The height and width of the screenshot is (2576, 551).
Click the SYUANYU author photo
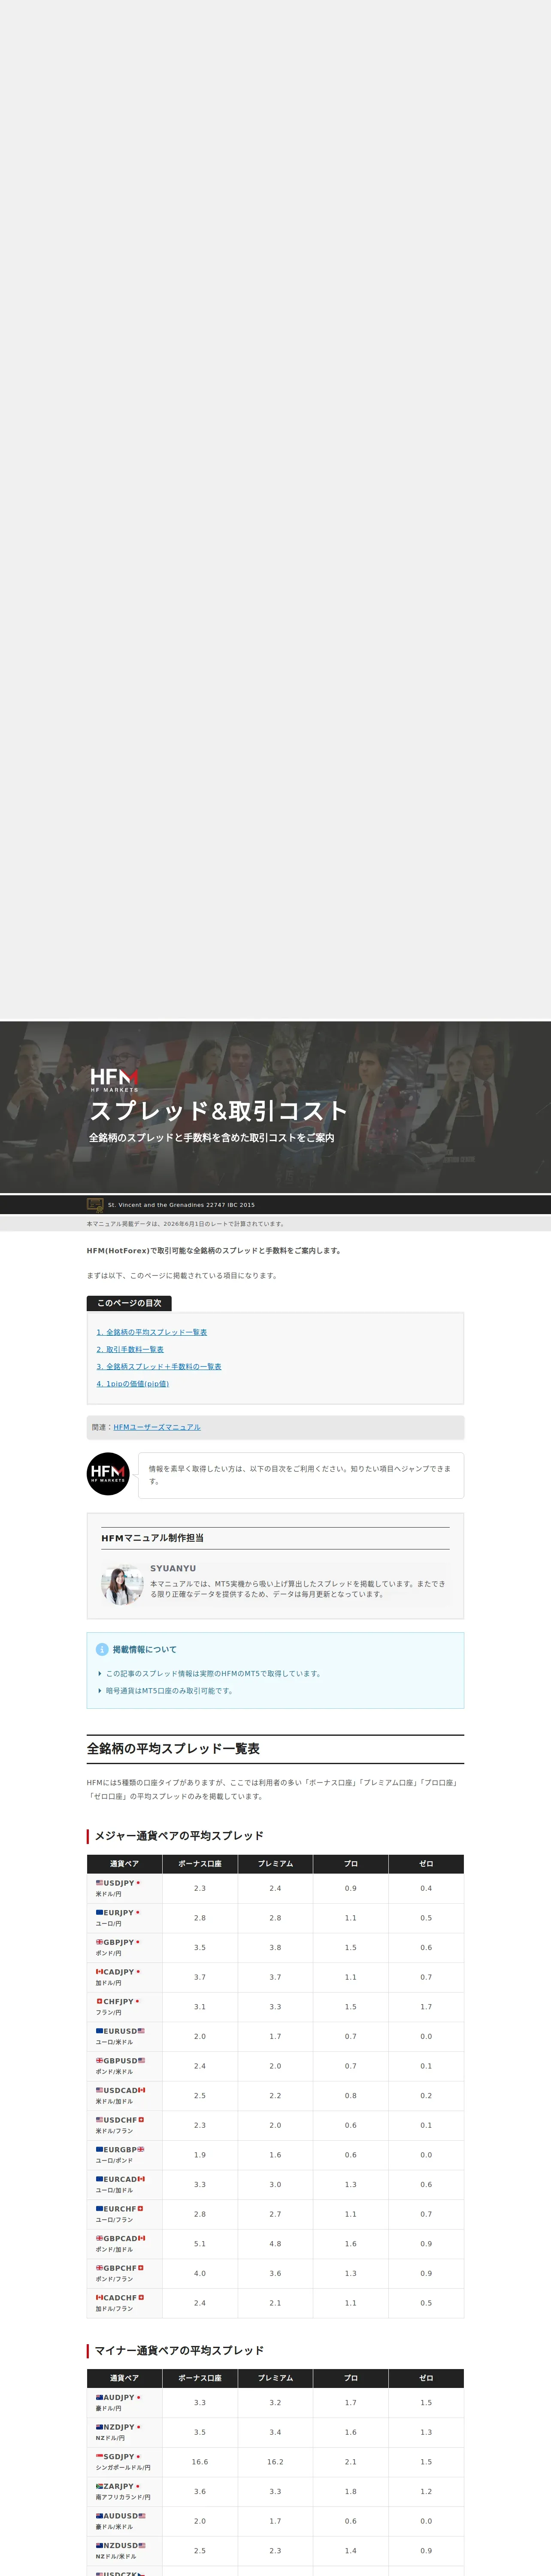pyautogui.click(x=121, y=1585)
